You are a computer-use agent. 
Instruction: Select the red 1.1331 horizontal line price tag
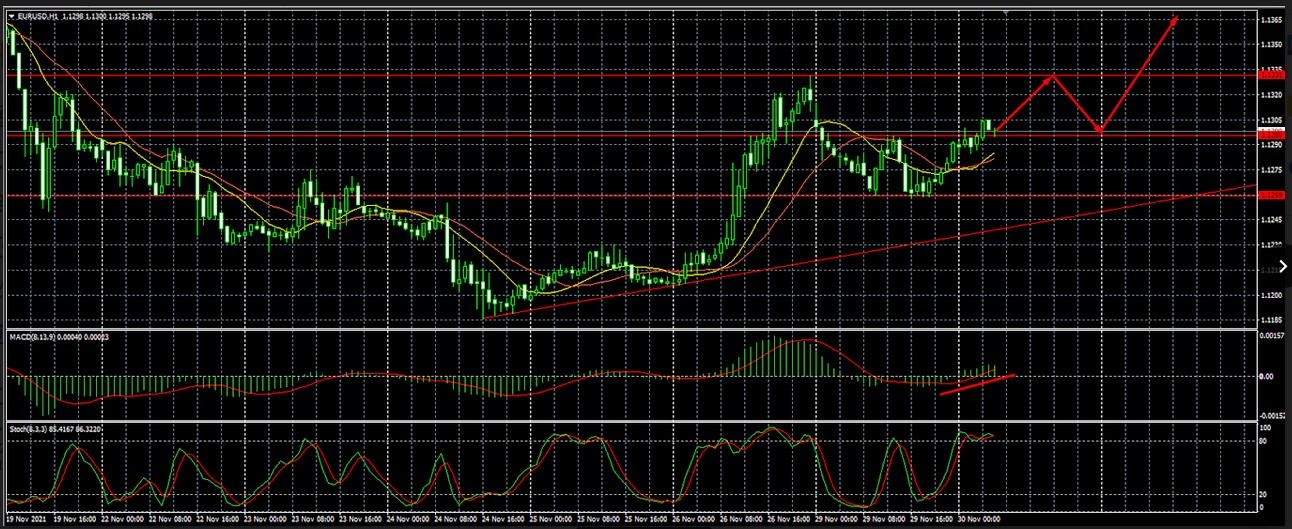tap(1271, 75)
